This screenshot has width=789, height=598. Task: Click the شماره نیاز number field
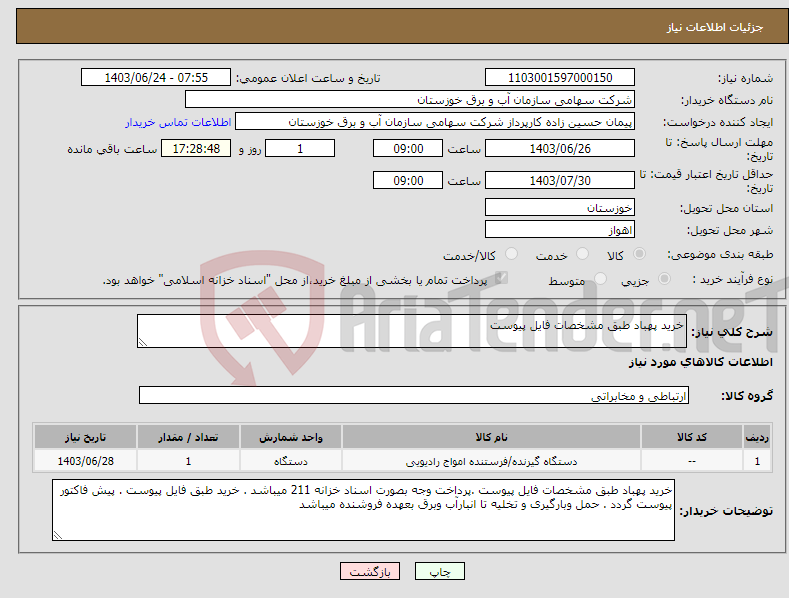(560, 78)
